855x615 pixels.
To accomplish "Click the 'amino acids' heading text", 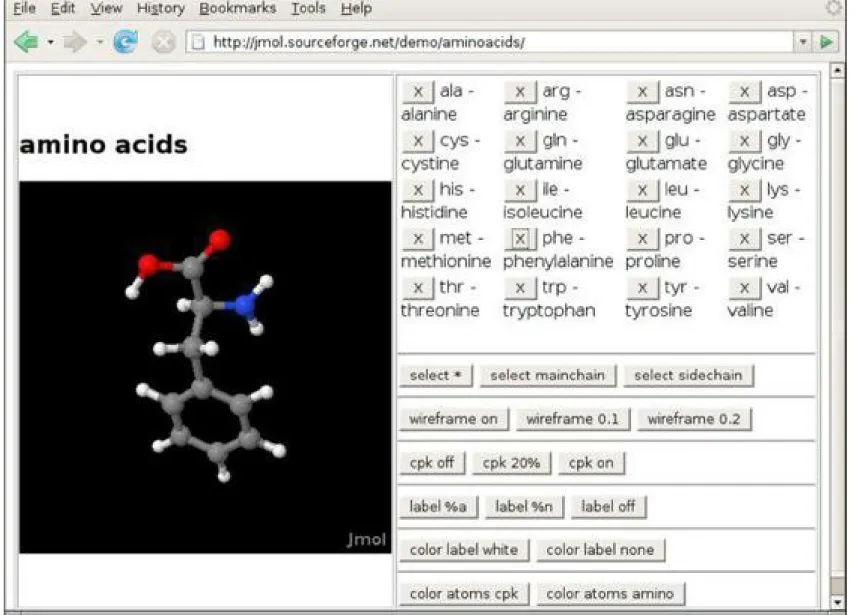I will point(103,145).
